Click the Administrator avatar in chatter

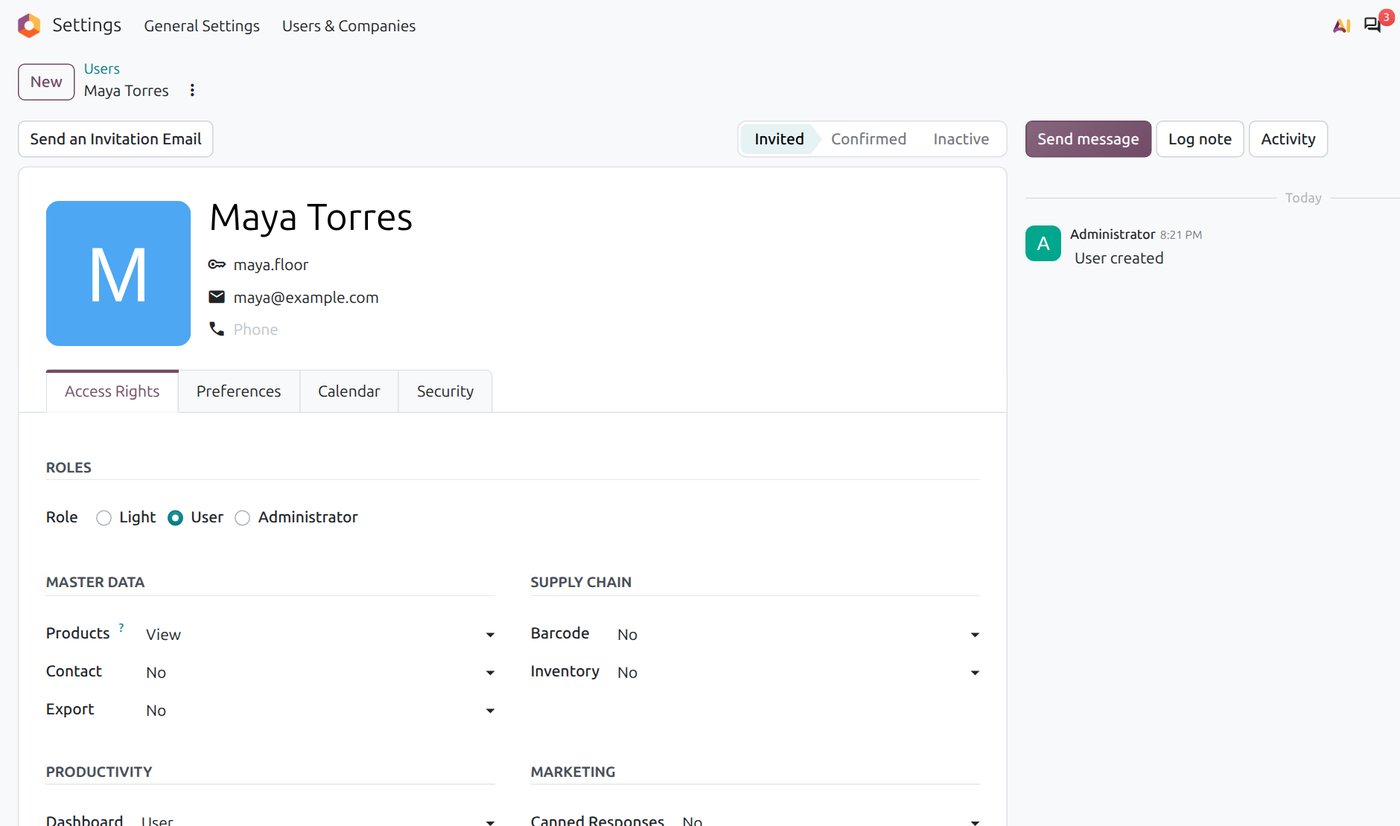coord(1043,243)
